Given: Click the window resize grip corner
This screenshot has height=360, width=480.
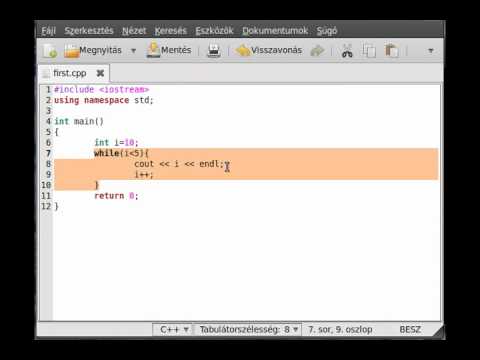Looking at the screenshot, I should coord(438,331).
